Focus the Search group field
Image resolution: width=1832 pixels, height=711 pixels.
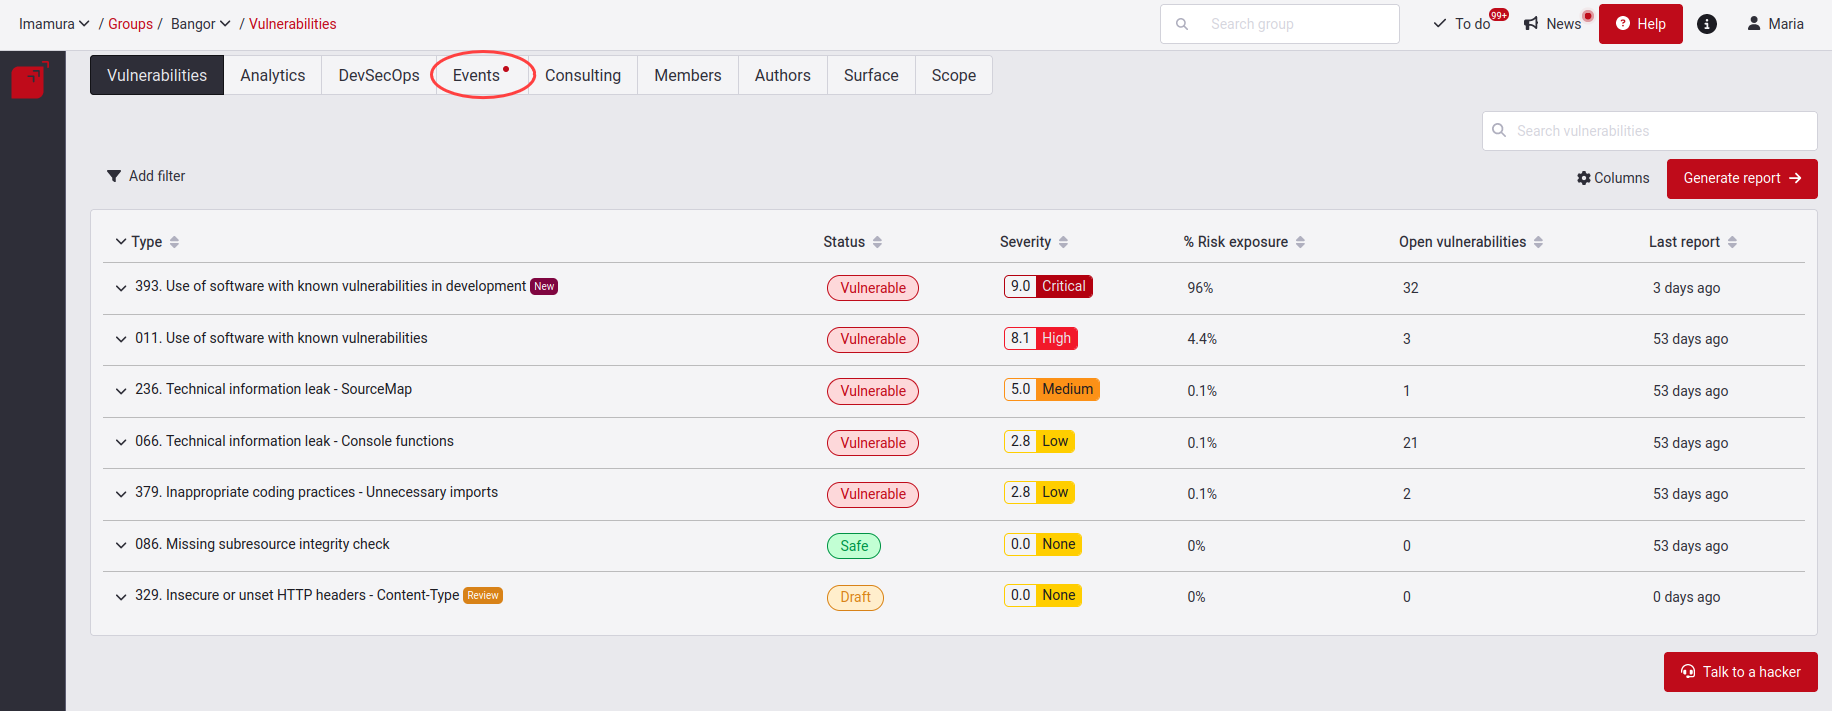coord(1280,24)
